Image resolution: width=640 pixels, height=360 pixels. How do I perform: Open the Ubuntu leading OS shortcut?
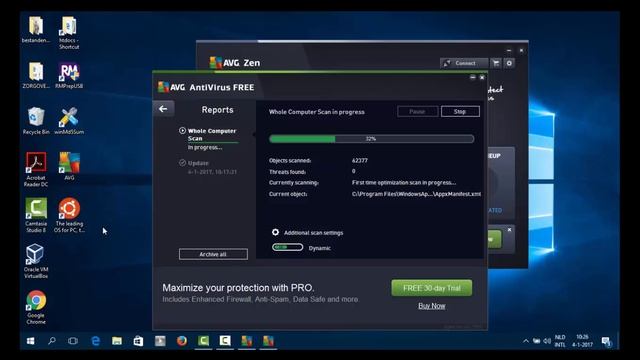tap(69, 215)
